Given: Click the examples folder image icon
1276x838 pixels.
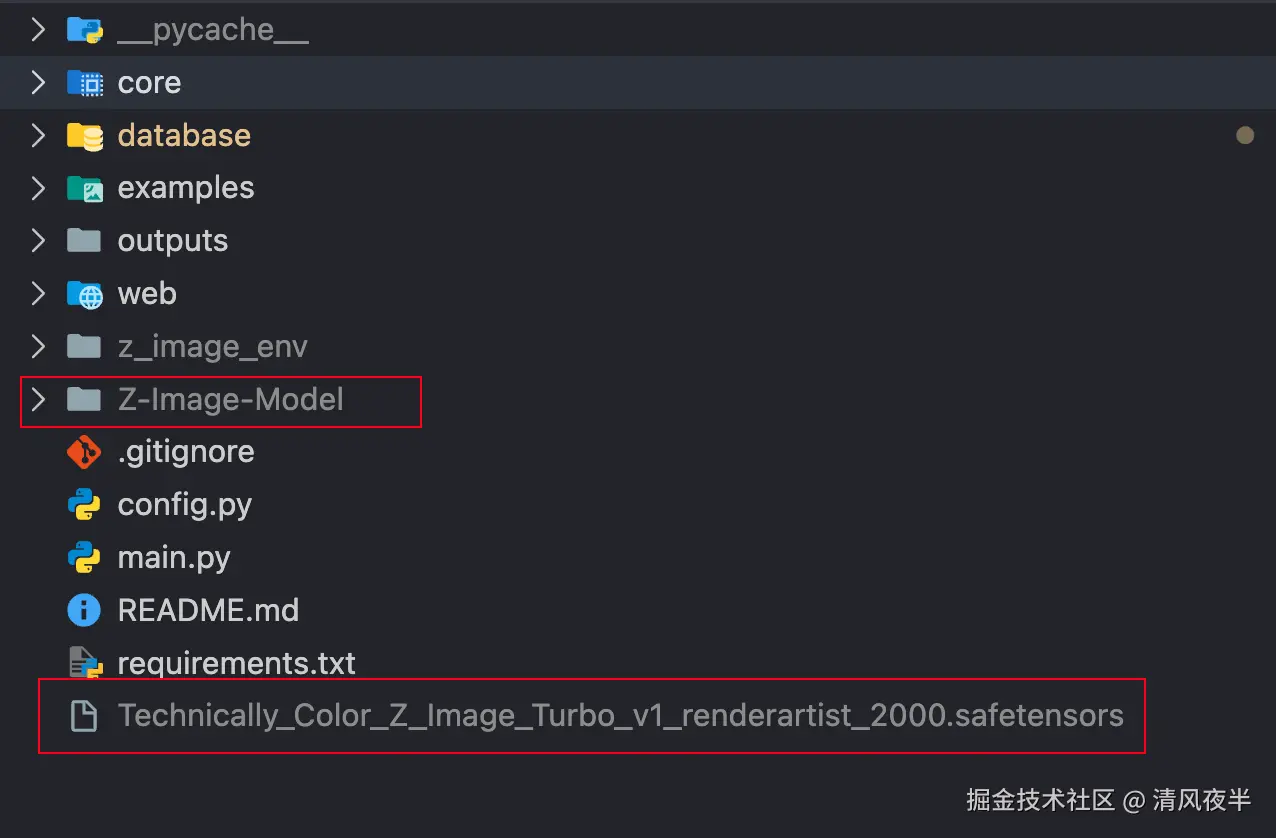Looking at the screenshot, I should [x=84, y=188].
